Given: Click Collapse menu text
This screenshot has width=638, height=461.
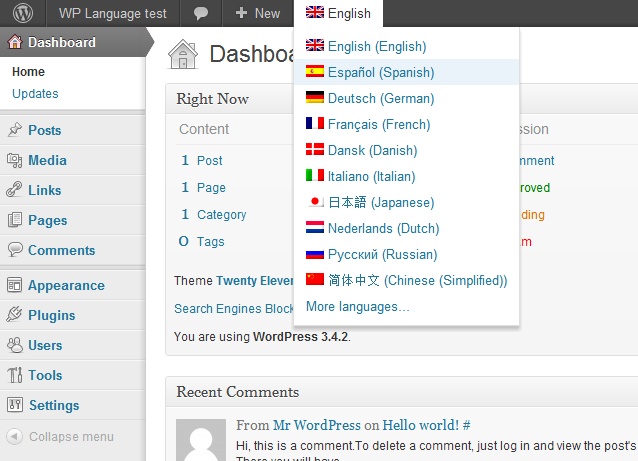Looking at the screenshot, I should [x=71, y=437].
